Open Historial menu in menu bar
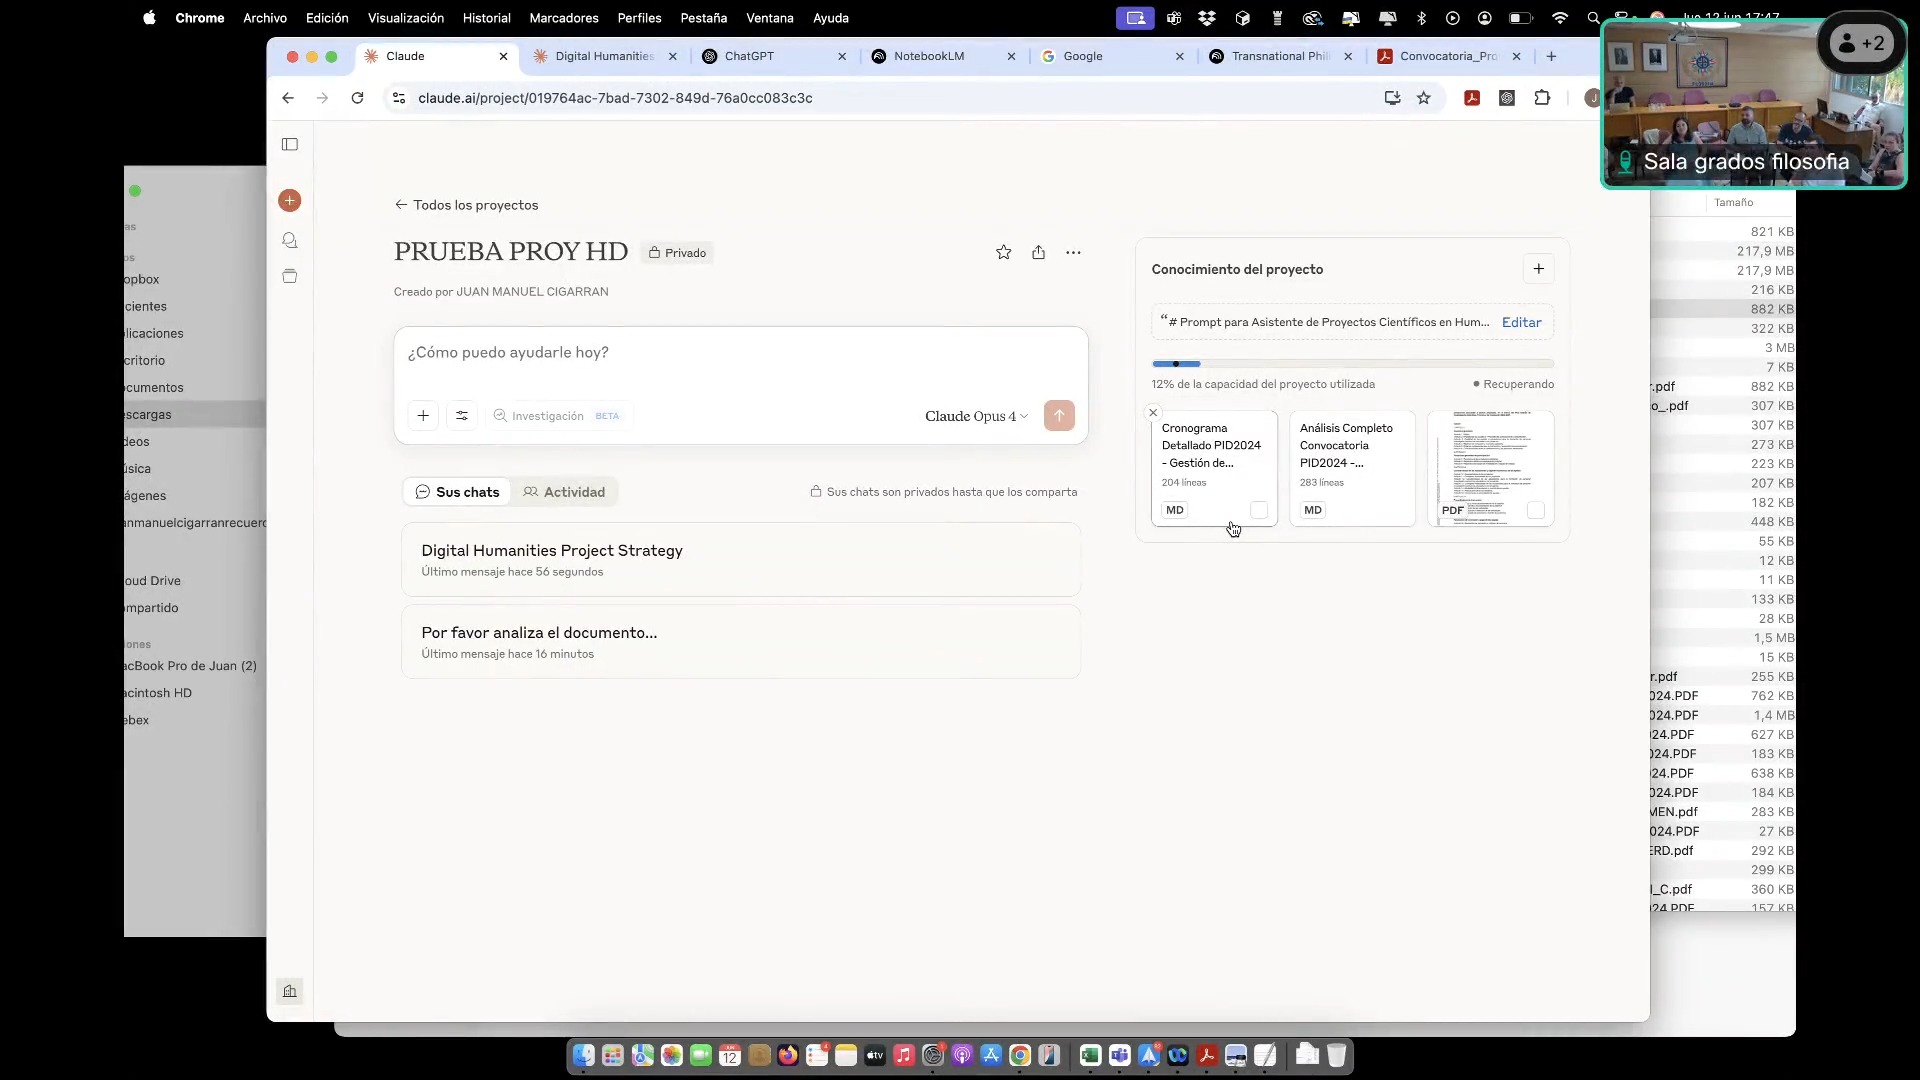Viewport: 1920px width, 1080px height. click(487, 18)
